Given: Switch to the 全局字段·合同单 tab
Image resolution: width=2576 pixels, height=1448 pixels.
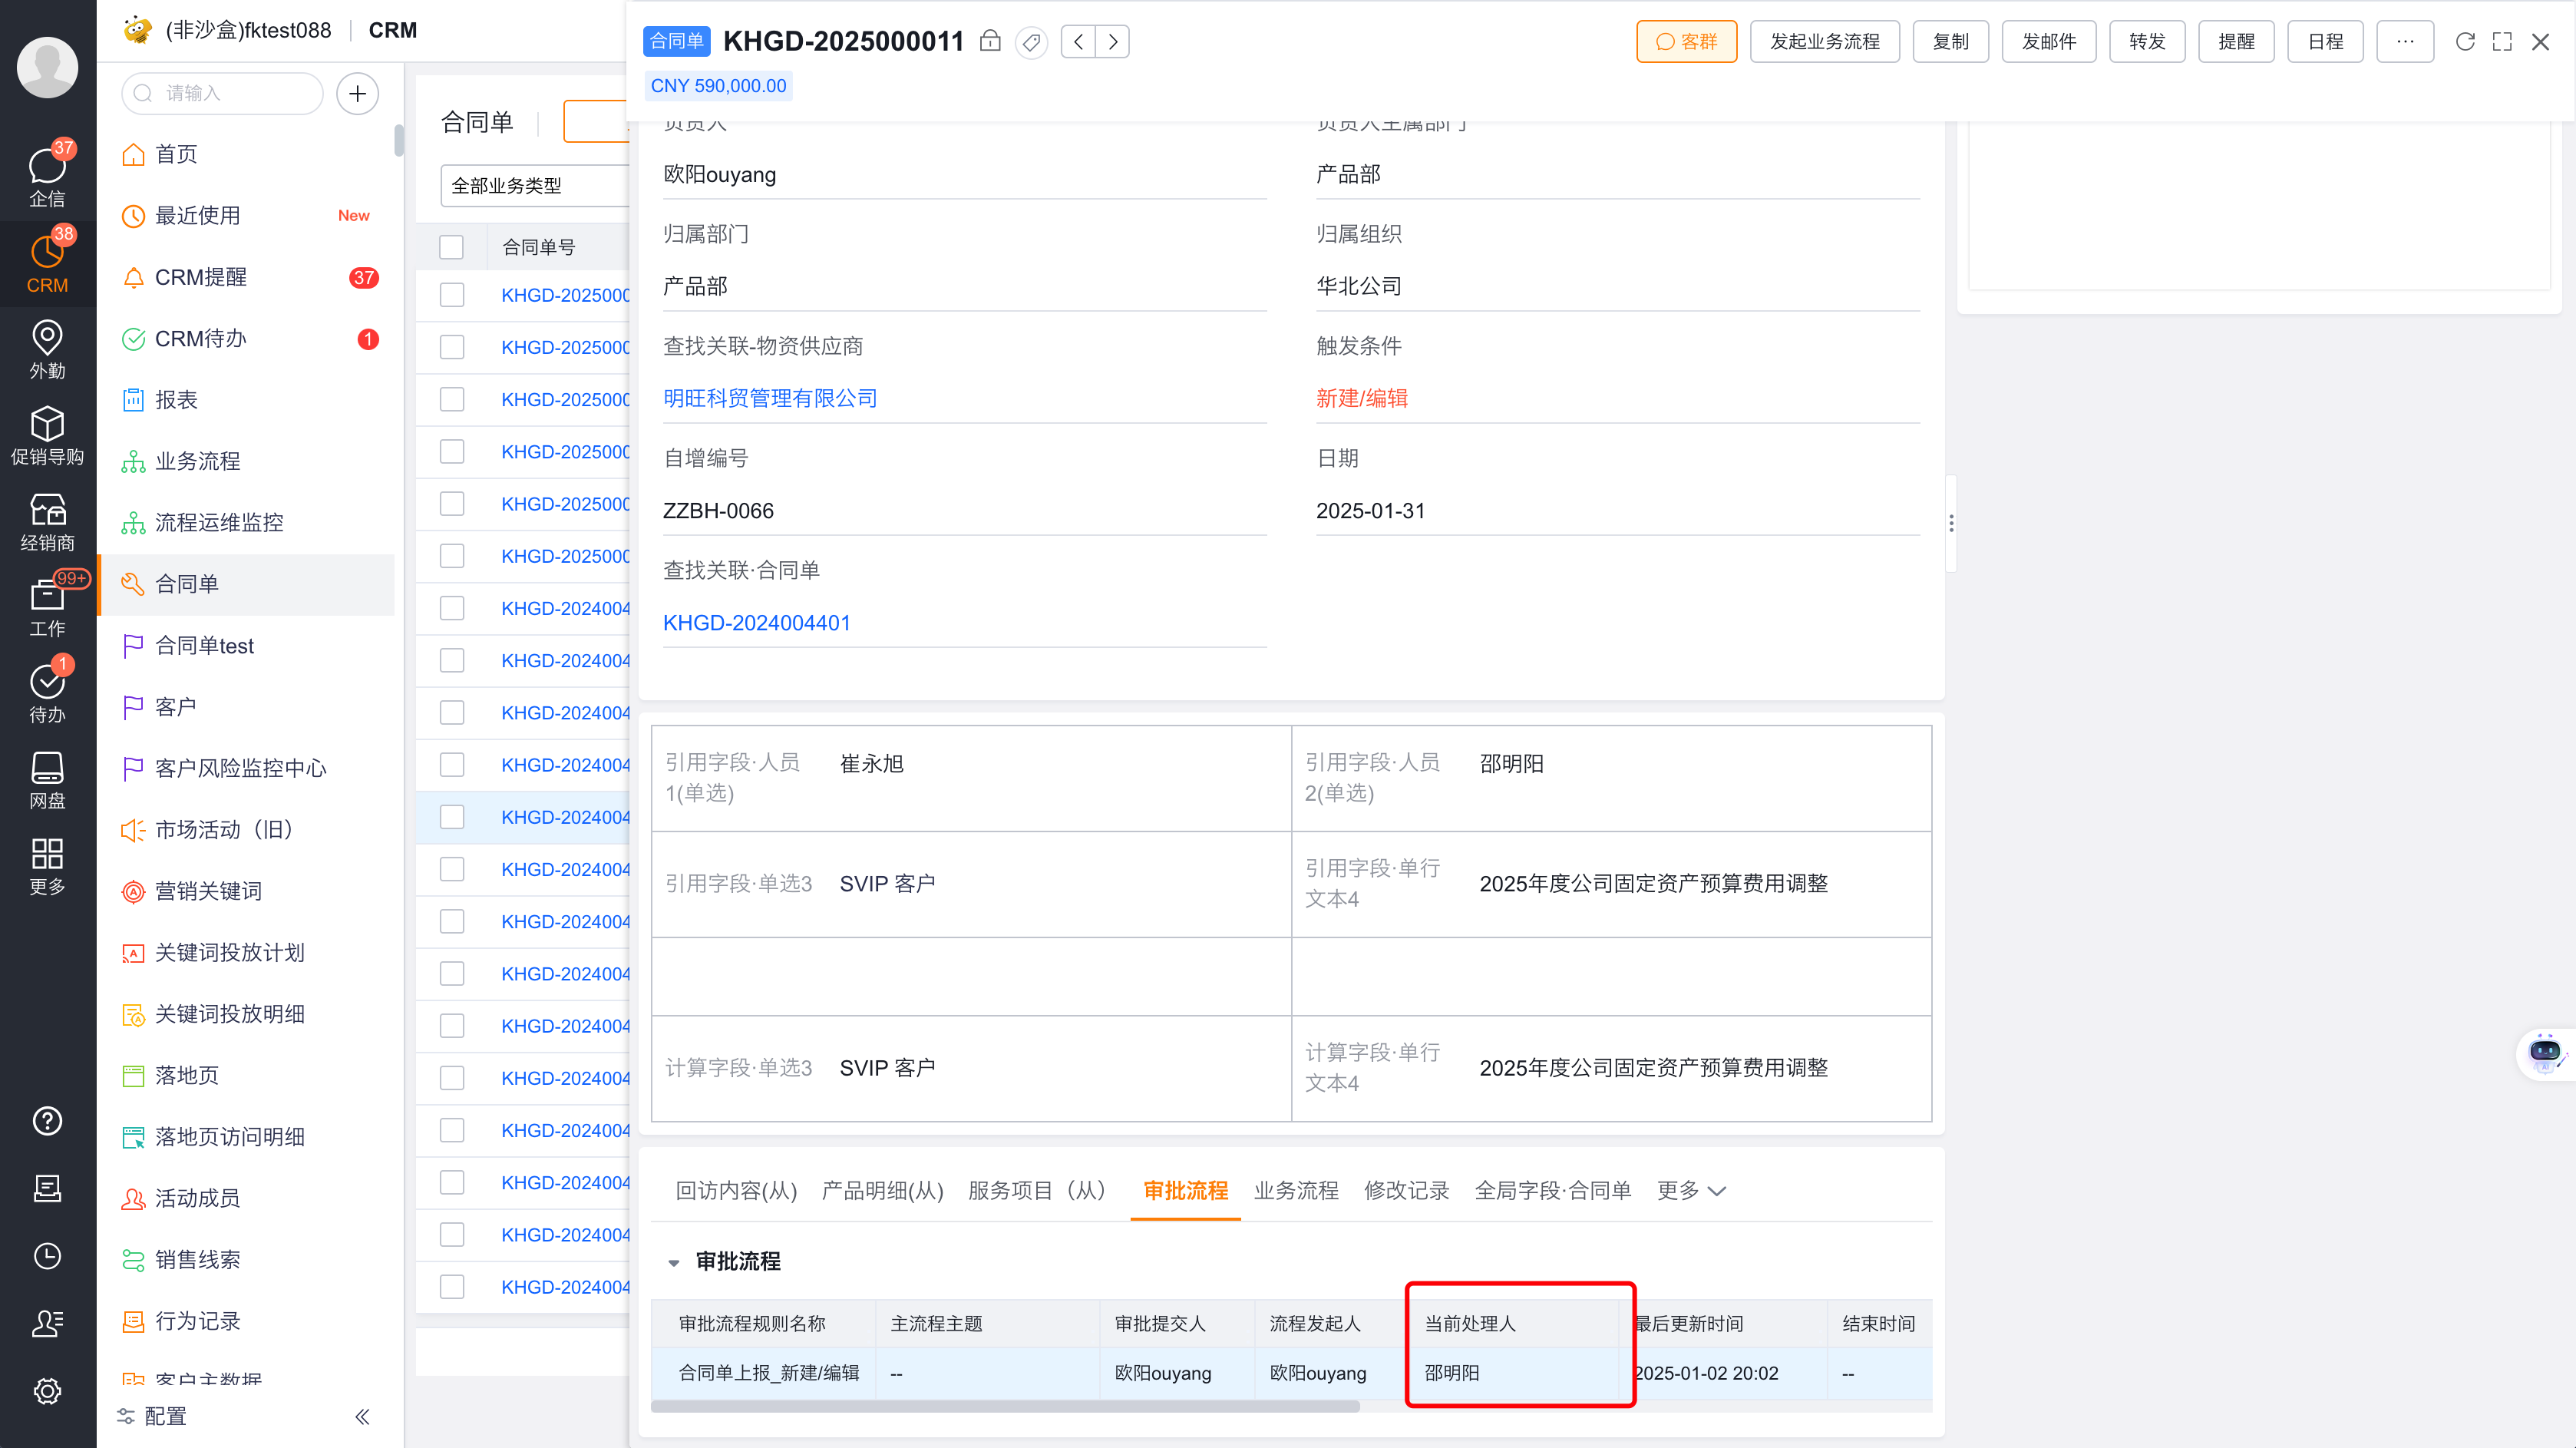Looking at the screenshot, I should (1552, 1190).
